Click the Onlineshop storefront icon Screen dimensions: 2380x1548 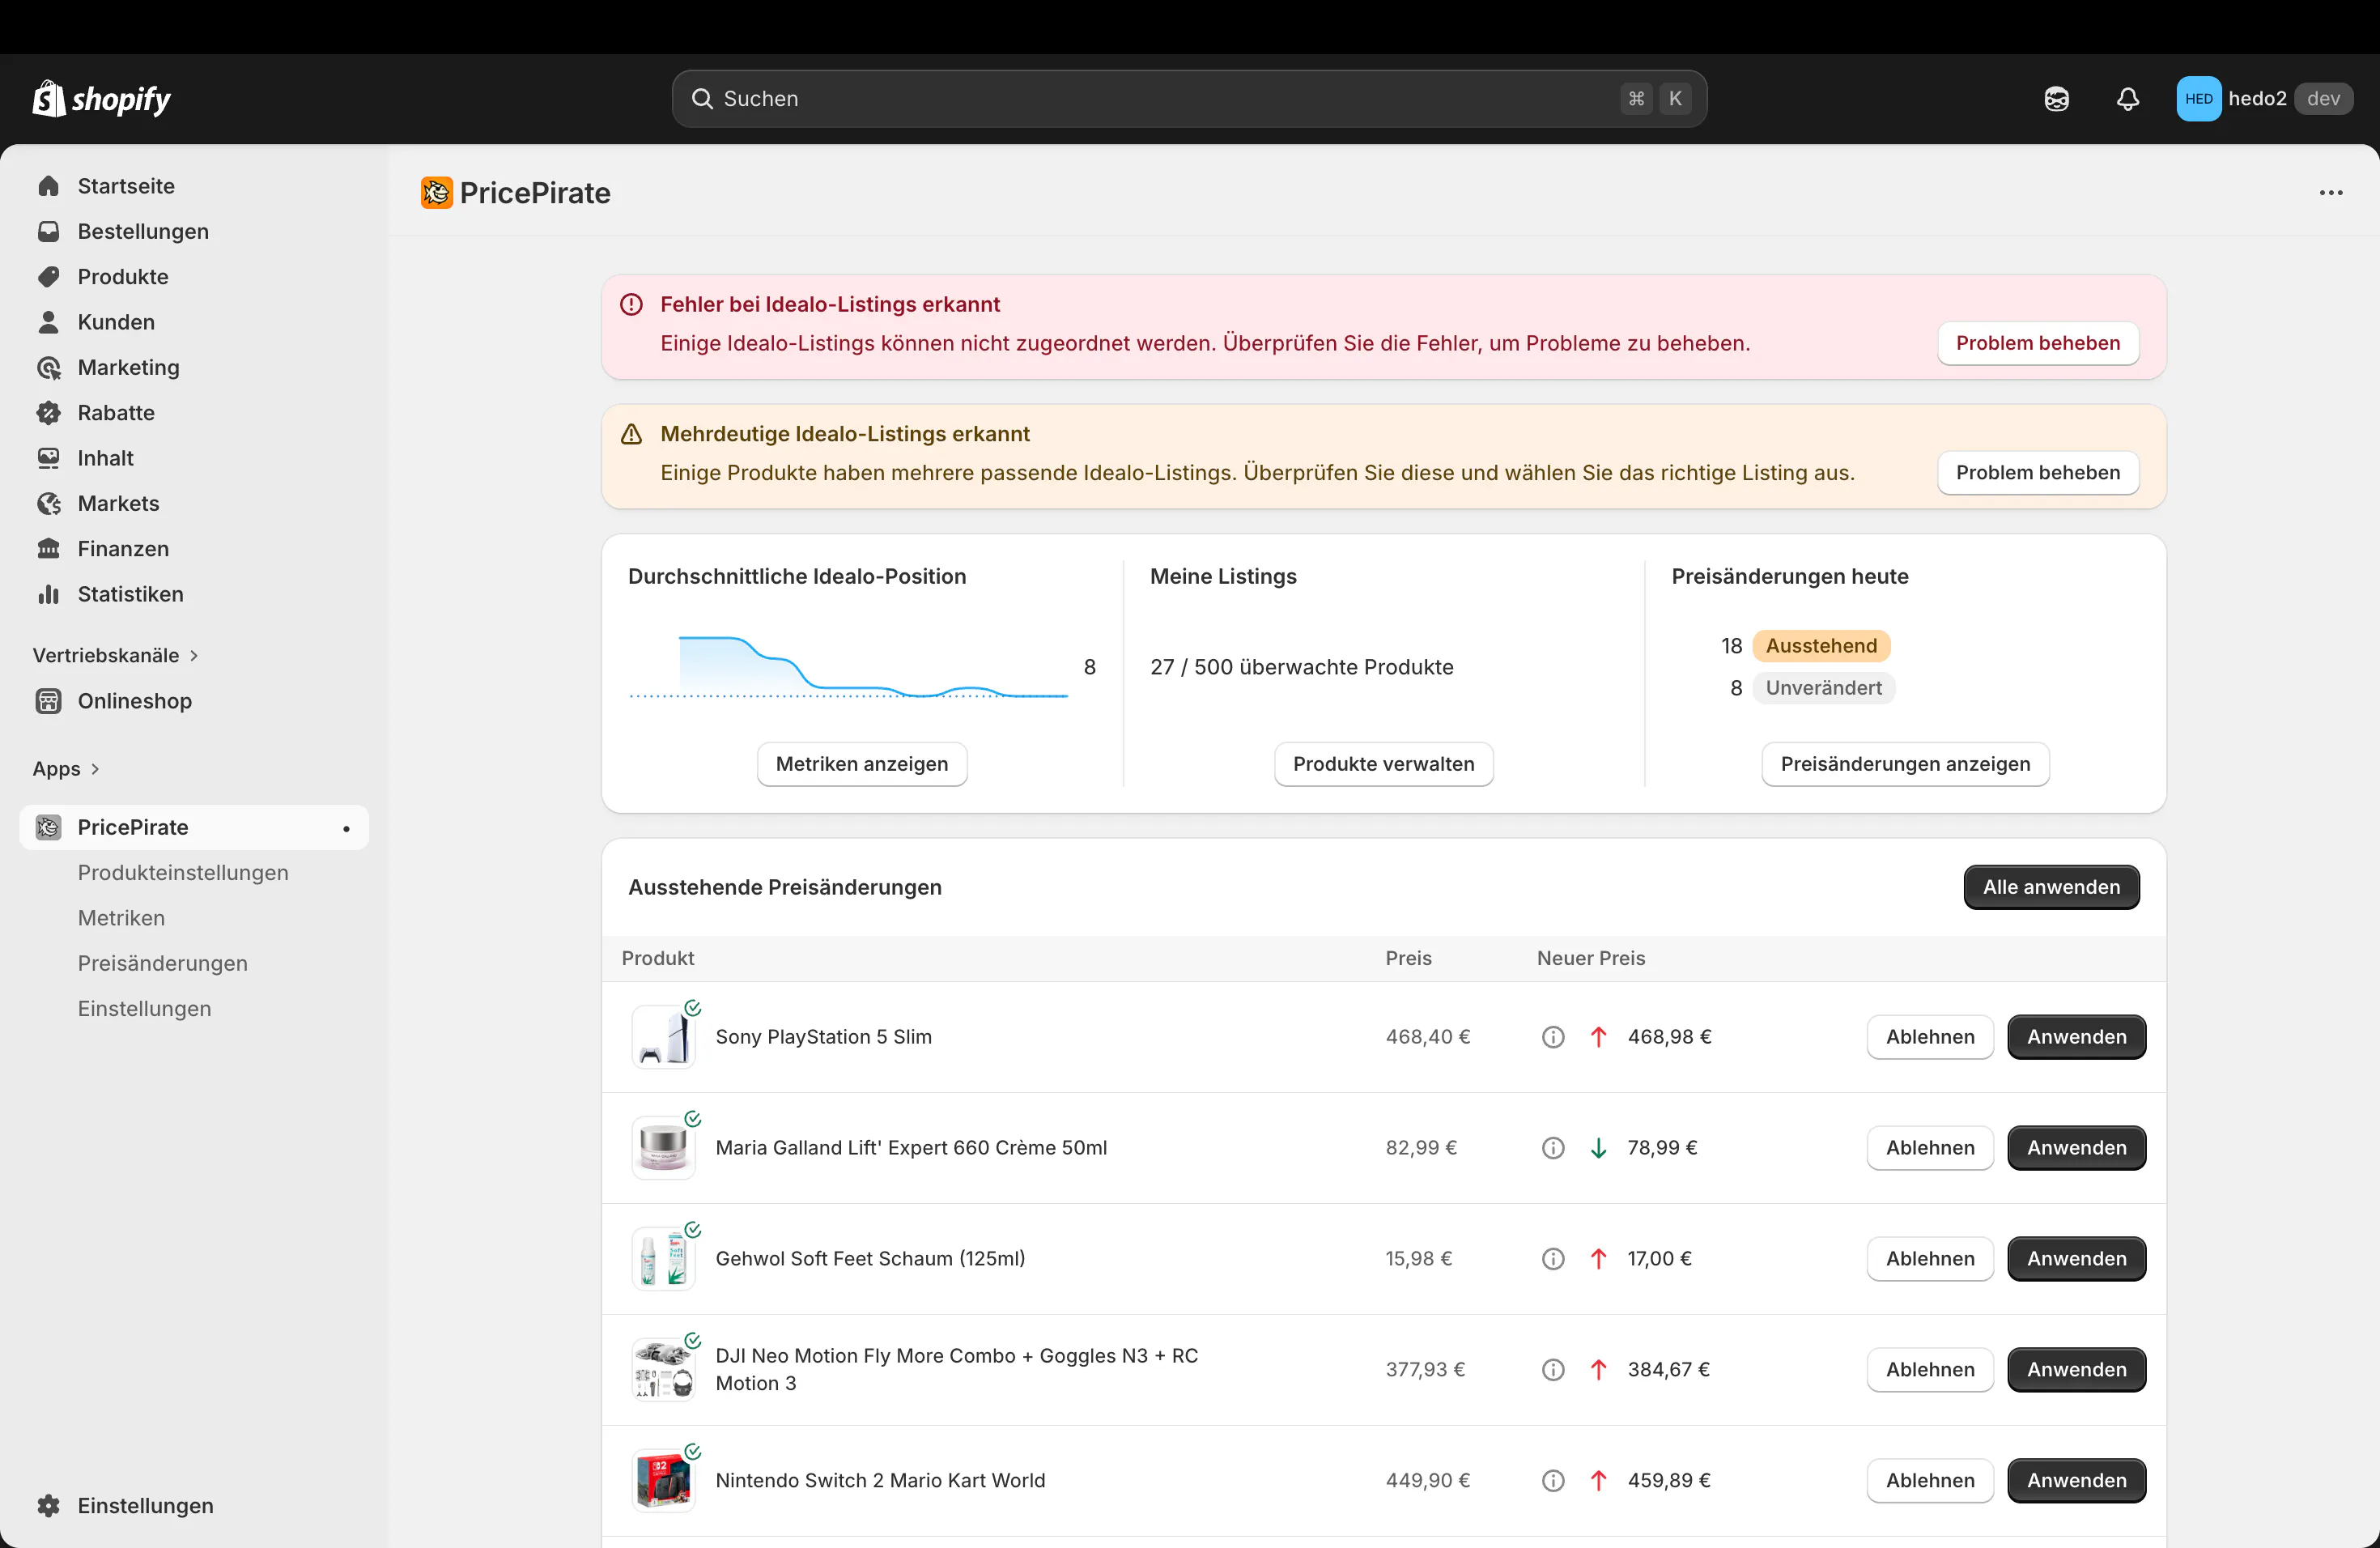pyautogui.click(x=48, y=701)
